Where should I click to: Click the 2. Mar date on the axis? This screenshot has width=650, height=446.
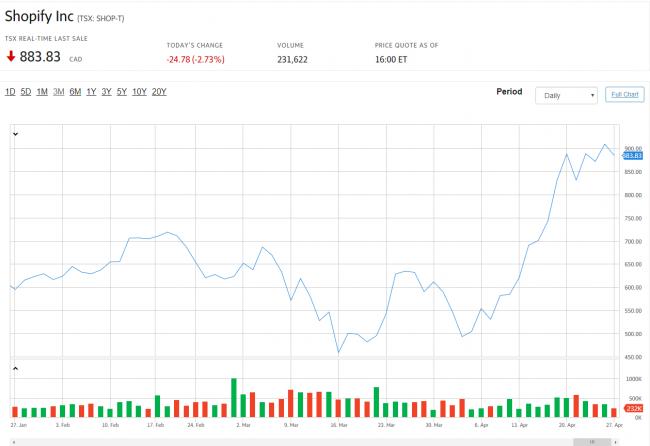243,425
